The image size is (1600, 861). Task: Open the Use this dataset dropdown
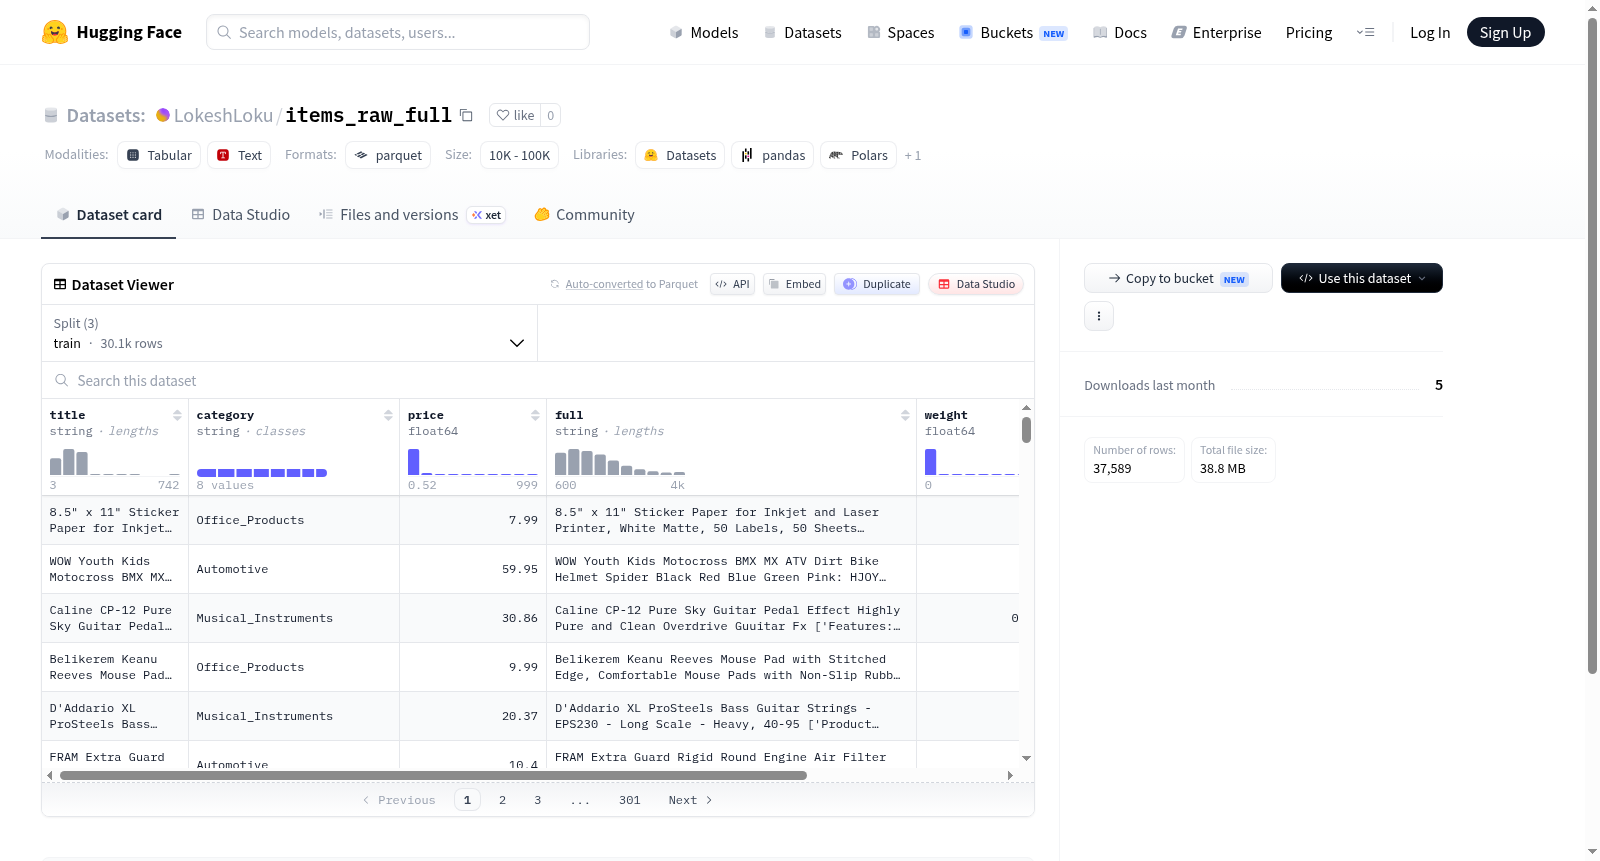coord(1362,278)
